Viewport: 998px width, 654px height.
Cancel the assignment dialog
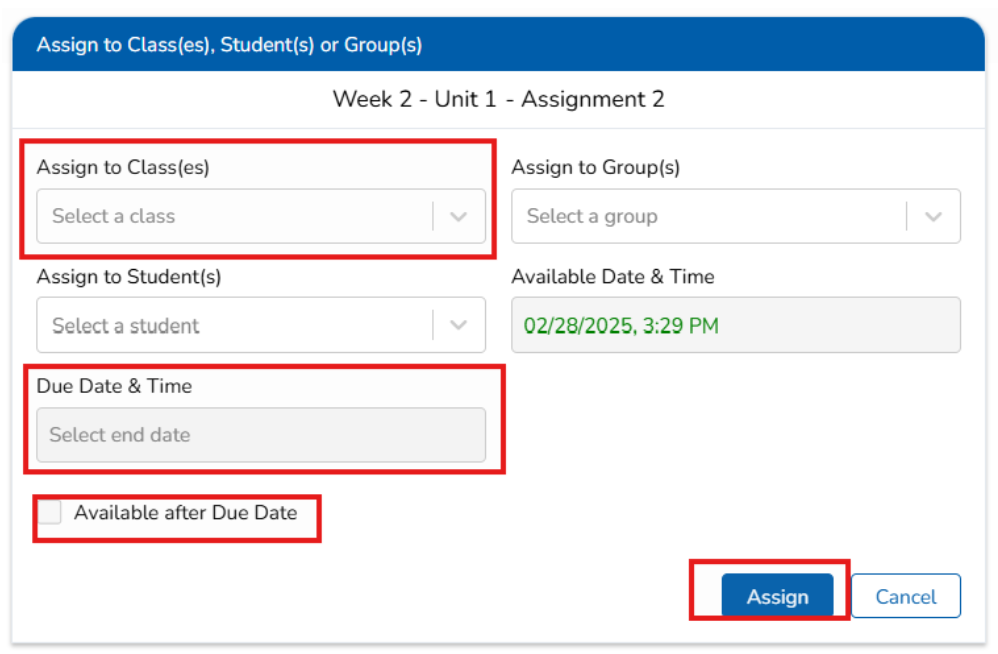pyautogui.click(x=905, y=597)
